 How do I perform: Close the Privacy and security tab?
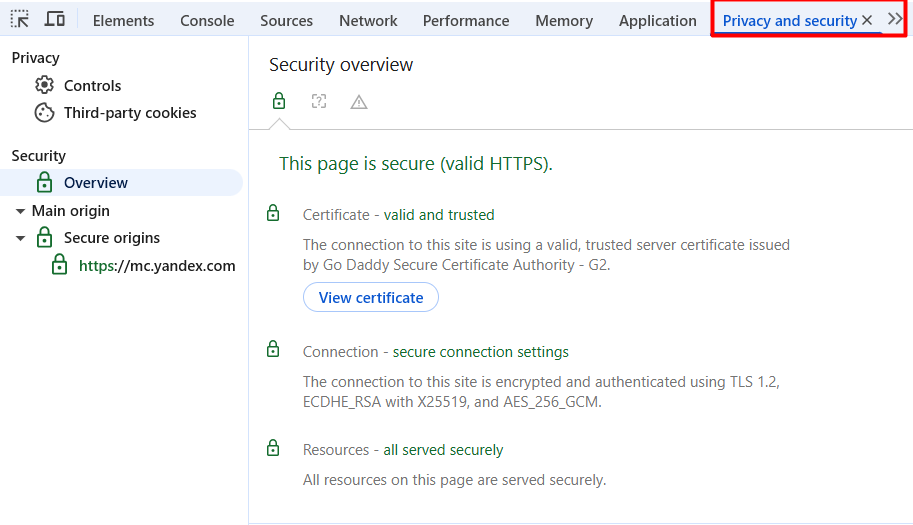(867, 20)
